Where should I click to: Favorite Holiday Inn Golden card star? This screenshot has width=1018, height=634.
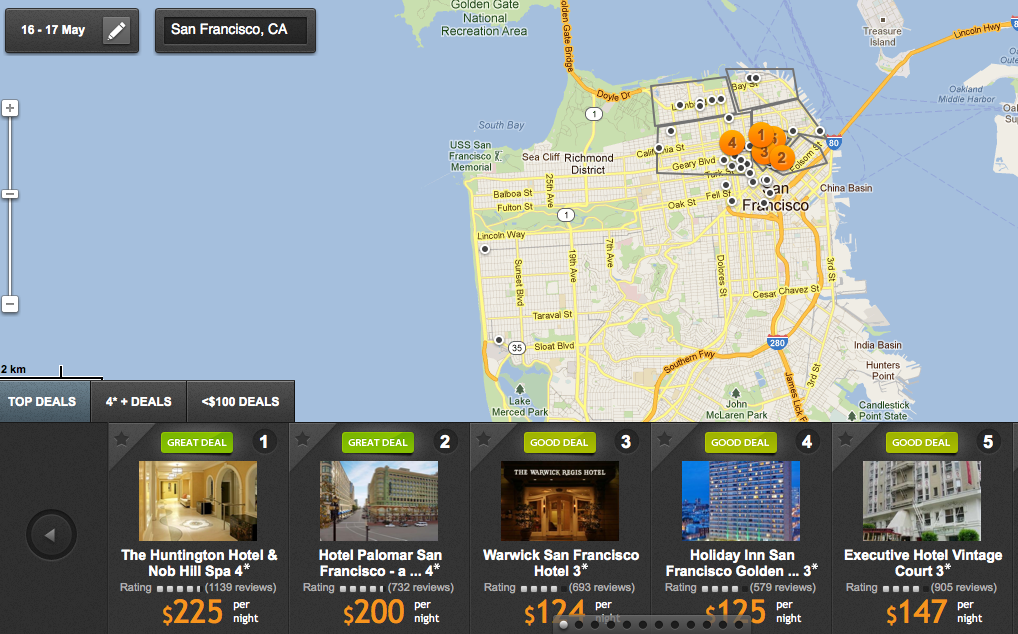[665, 440]
